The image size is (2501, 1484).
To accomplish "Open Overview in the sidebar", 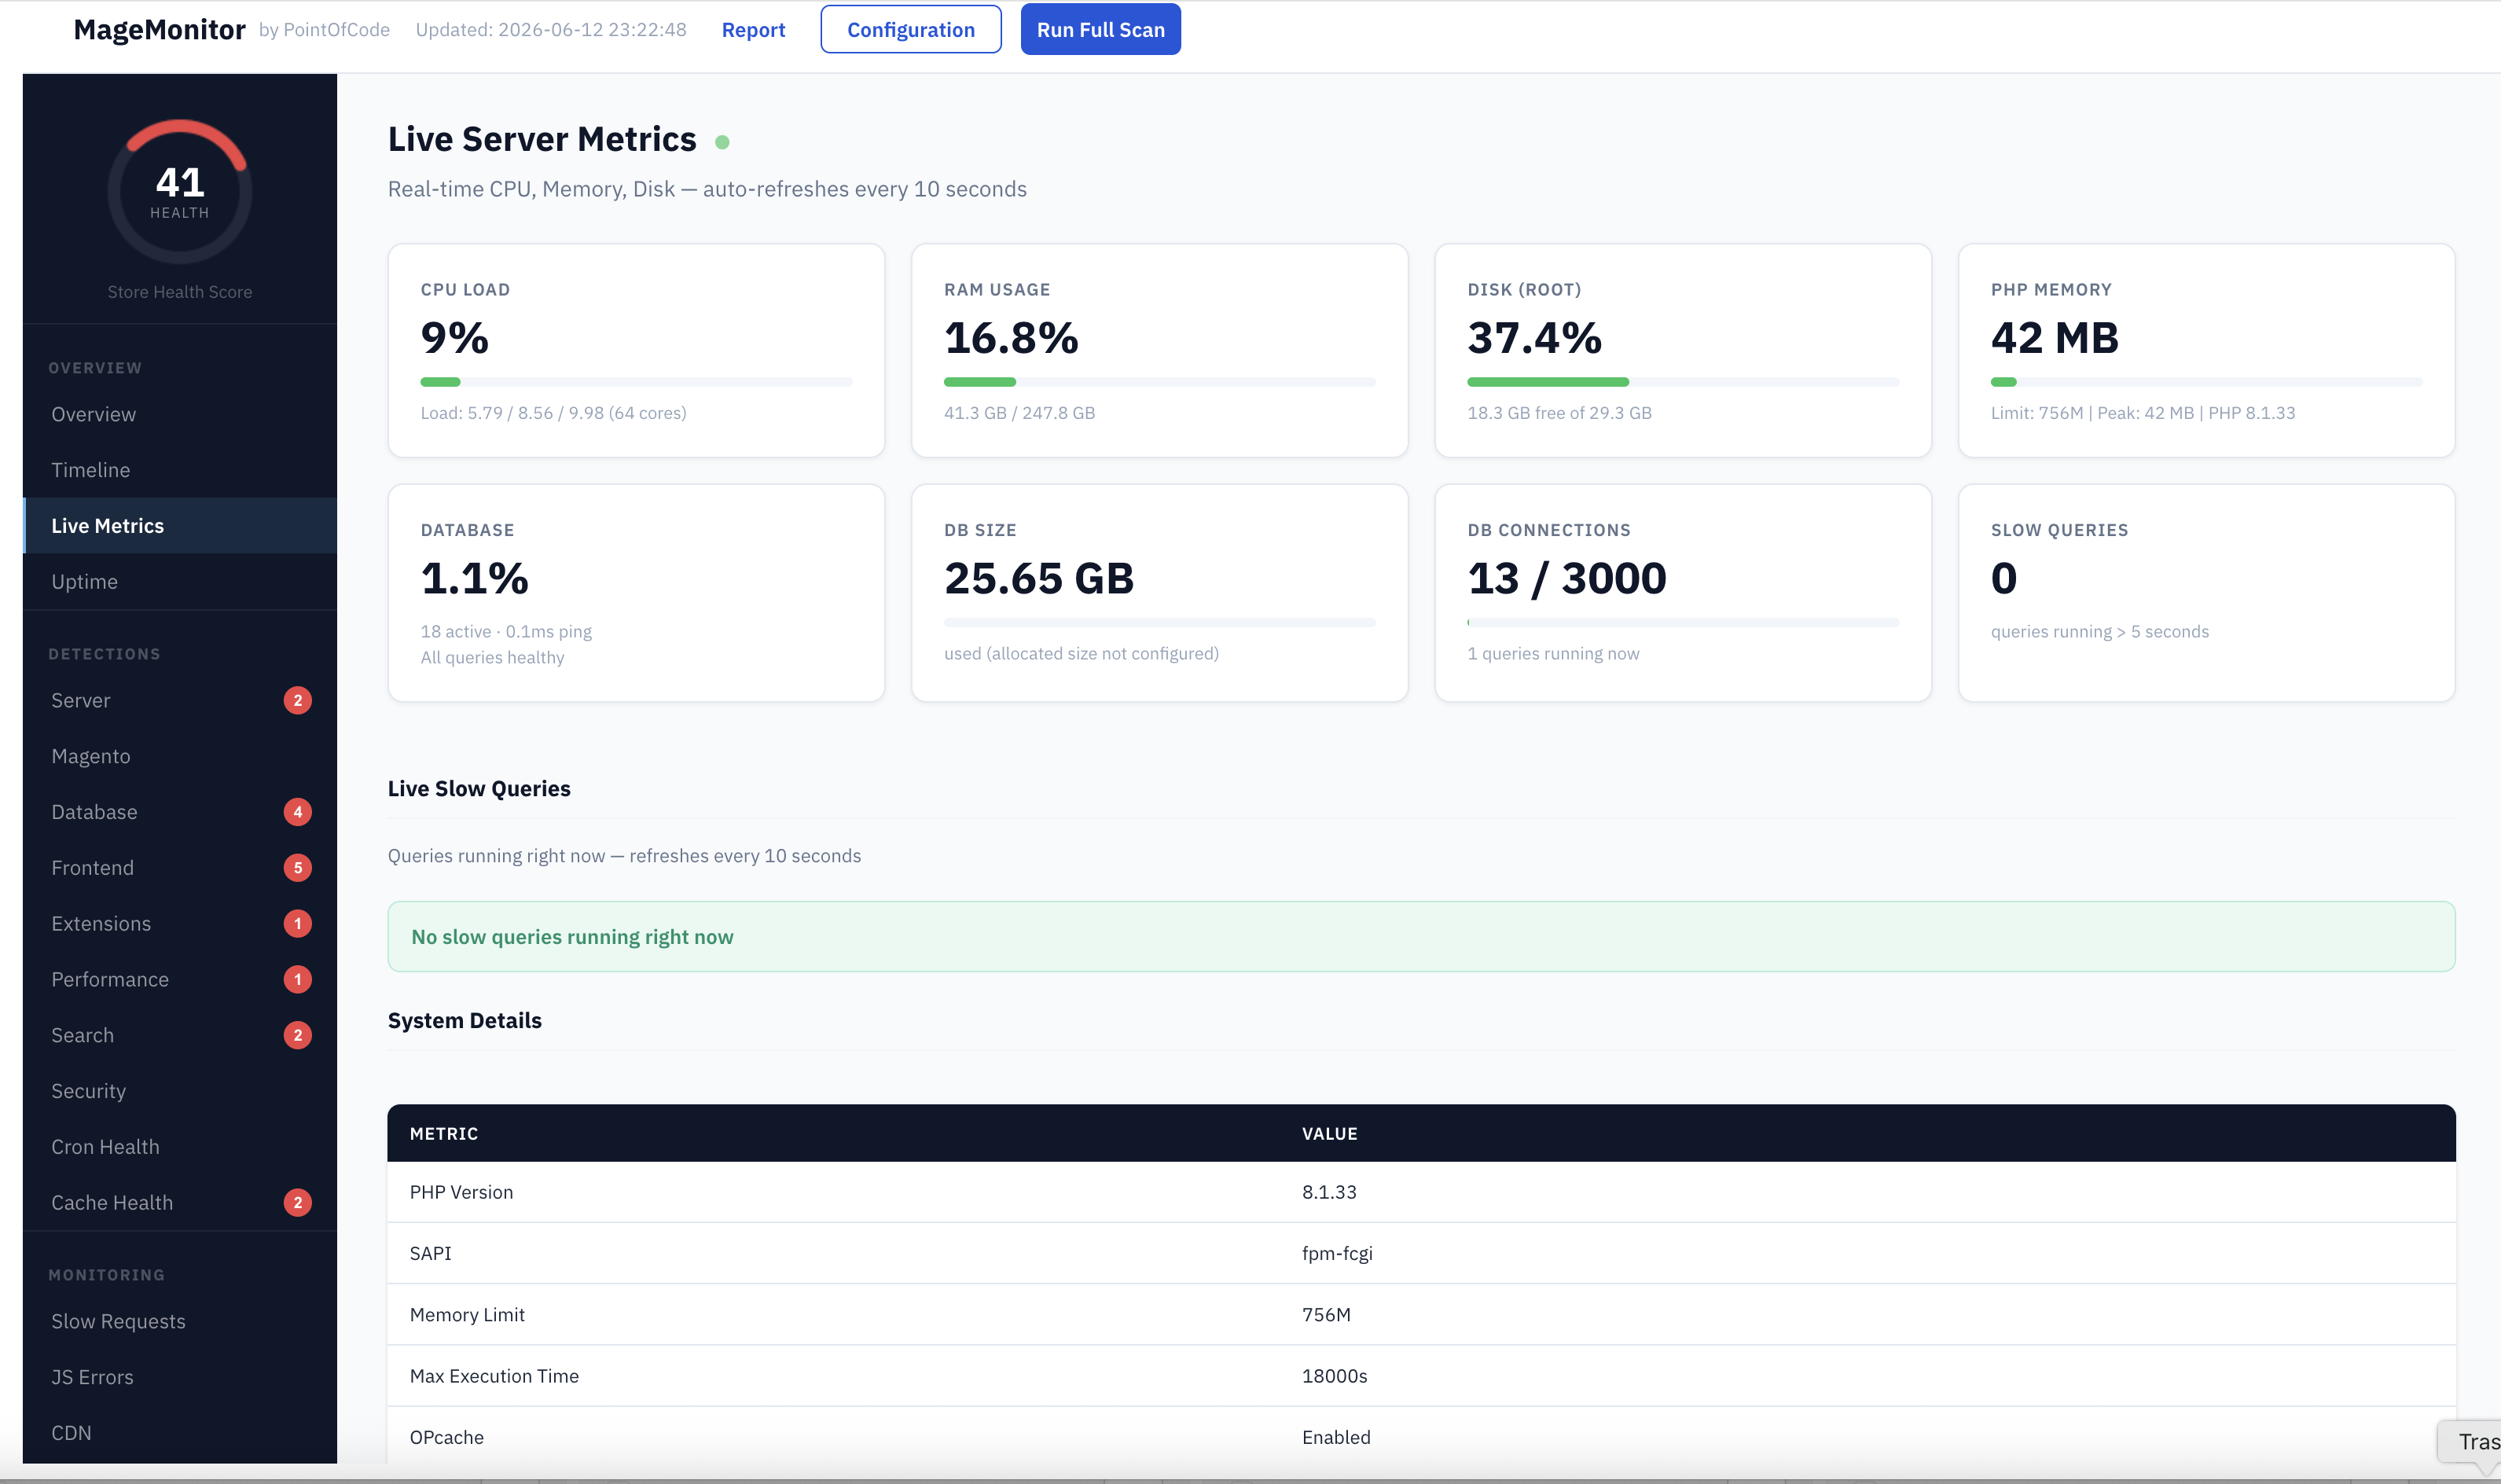I will (180, 414).
